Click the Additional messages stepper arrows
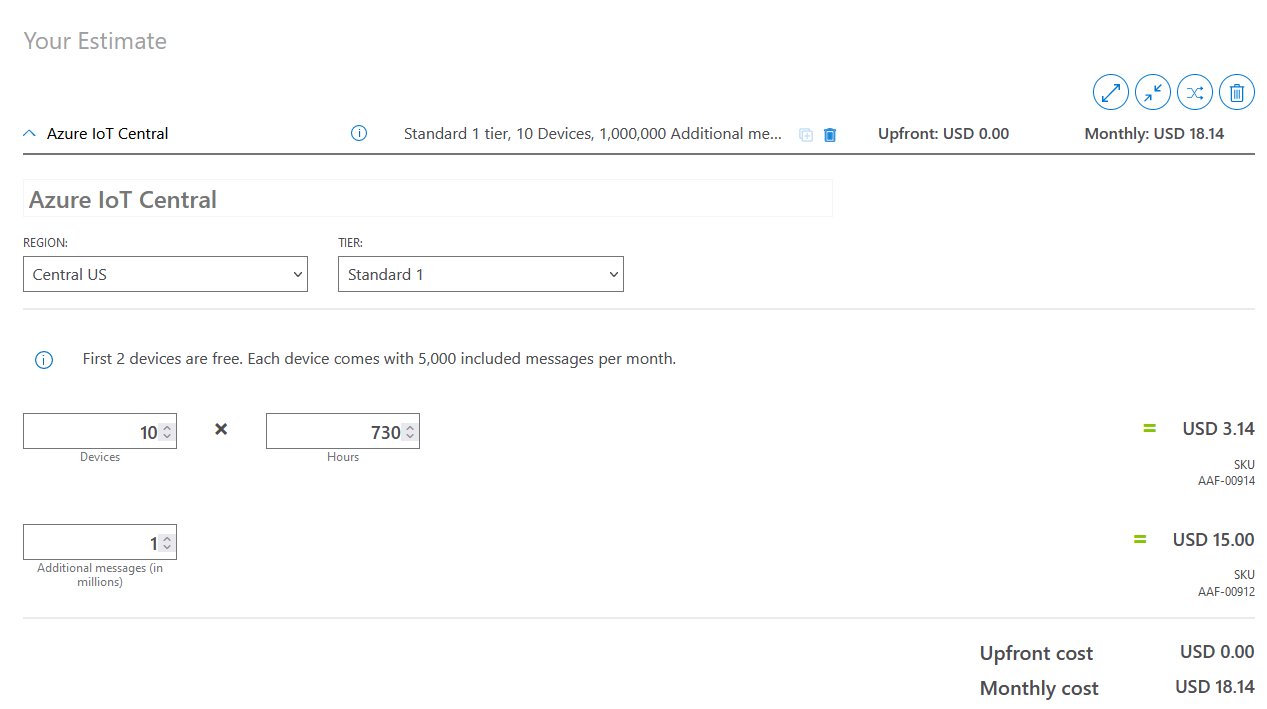 167,543
